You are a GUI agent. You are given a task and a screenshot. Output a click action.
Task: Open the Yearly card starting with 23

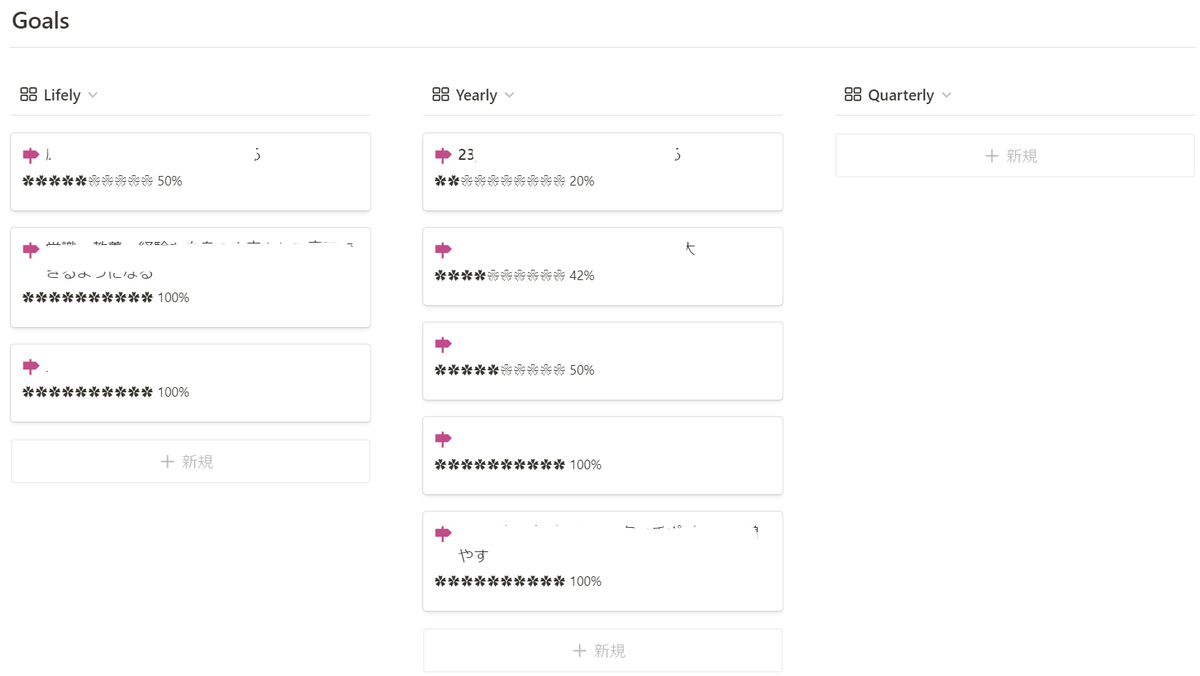[602, 172]
